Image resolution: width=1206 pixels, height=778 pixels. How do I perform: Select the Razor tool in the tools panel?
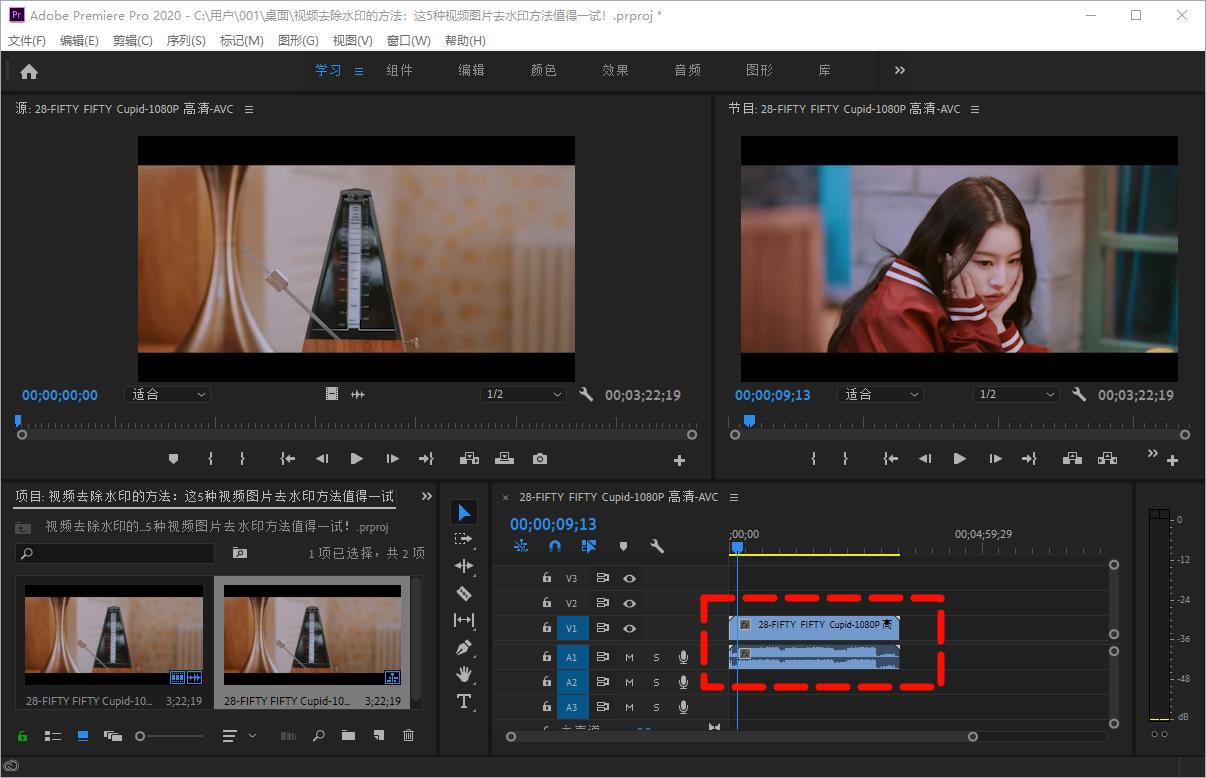point(464,593)
